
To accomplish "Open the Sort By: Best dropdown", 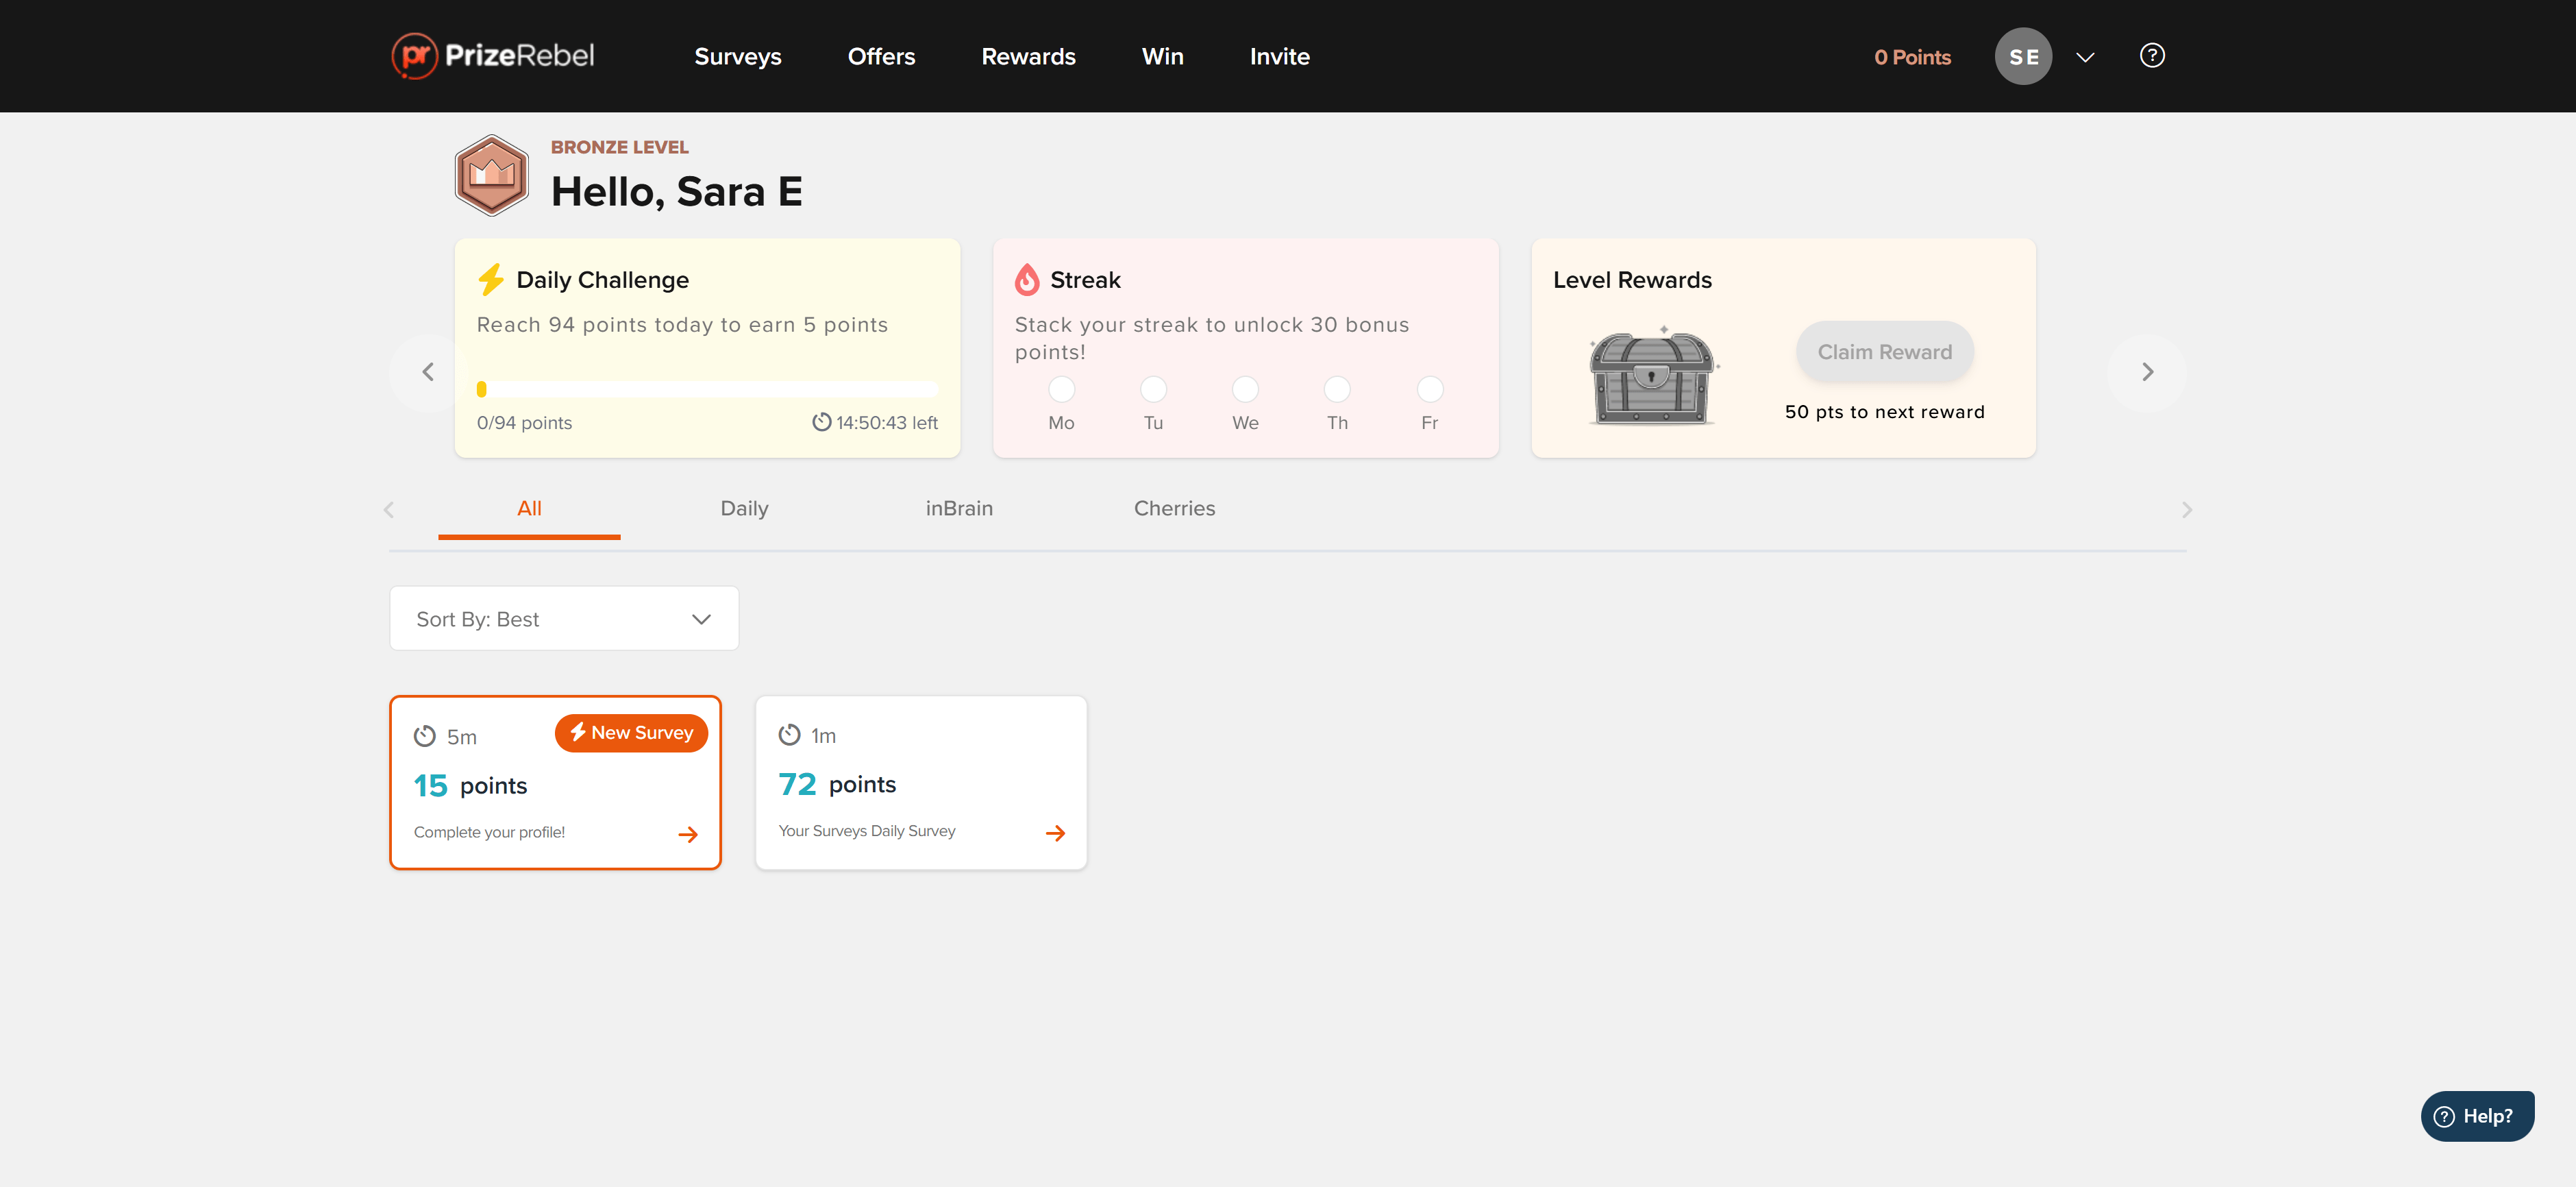I will [564, 619].
